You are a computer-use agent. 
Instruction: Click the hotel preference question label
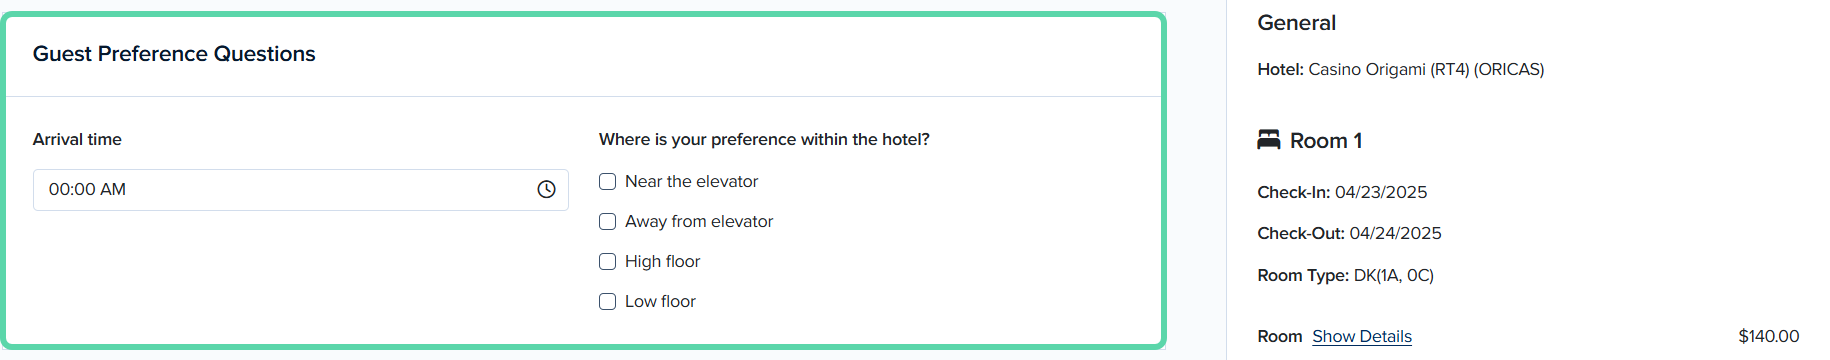click(764, 139)
